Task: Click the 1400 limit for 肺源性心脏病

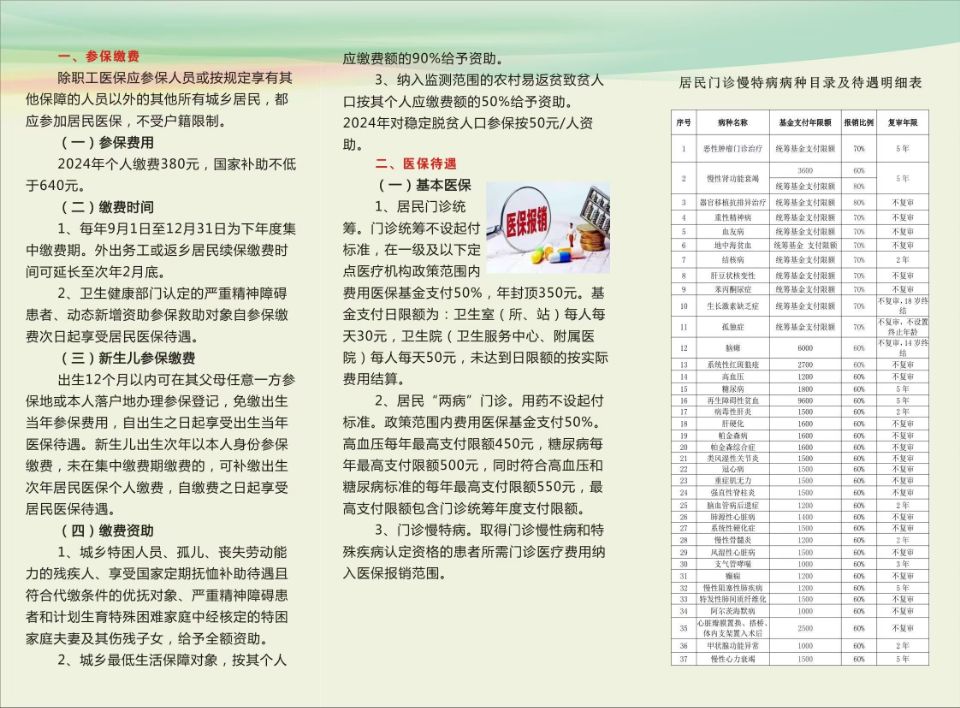Action: coord(805,517)
